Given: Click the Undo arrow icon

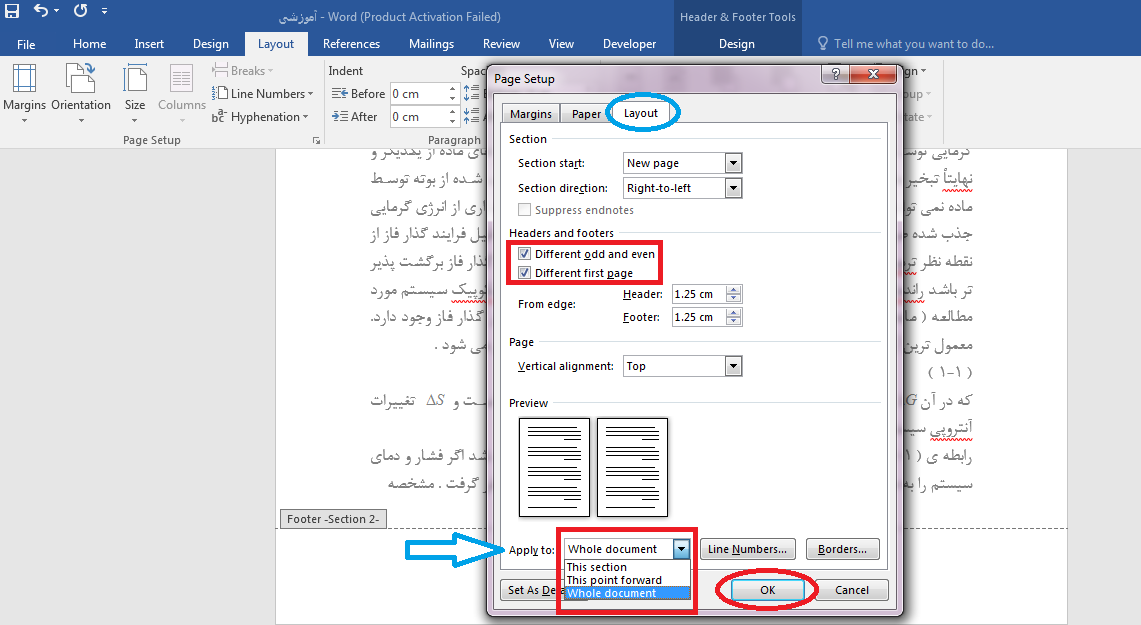Looking at the screenshot, I should tap(41, 12).
